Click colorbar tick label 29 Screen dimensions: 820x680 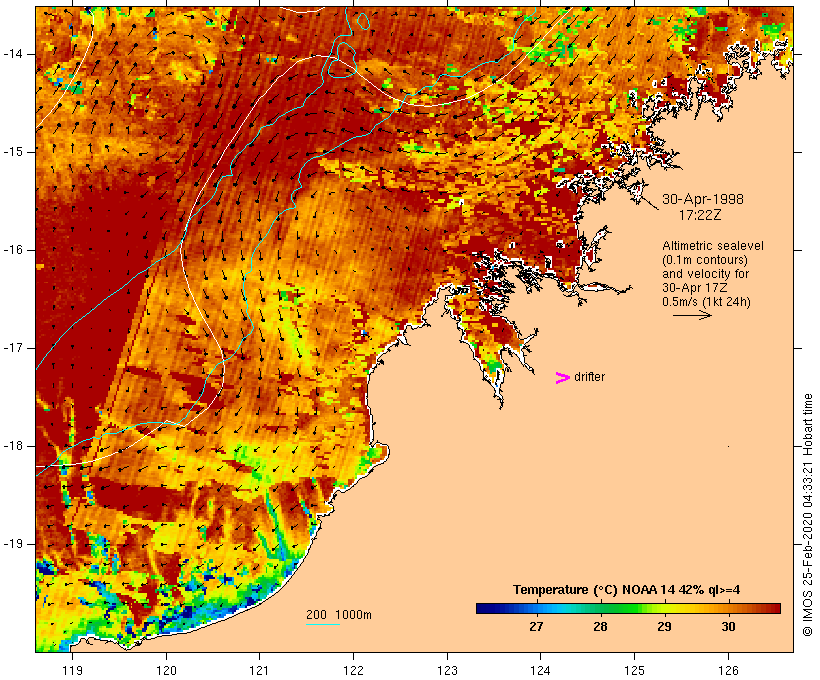(x=664, y=627)
